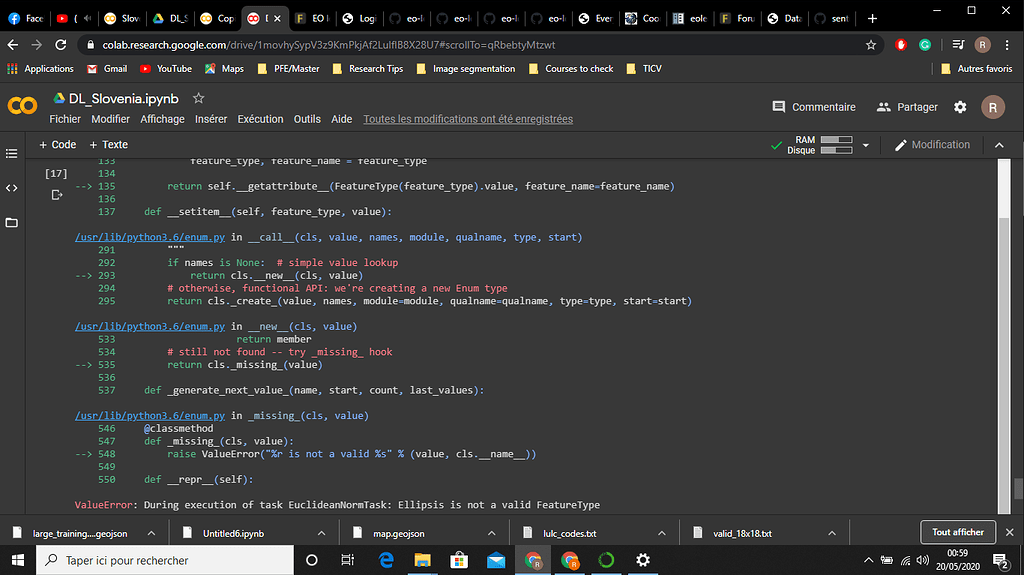Screen dimensions: 1024x575
Task: Expand the RAM/Disque runtime dropdown arrow
Action: click(866, 145)
